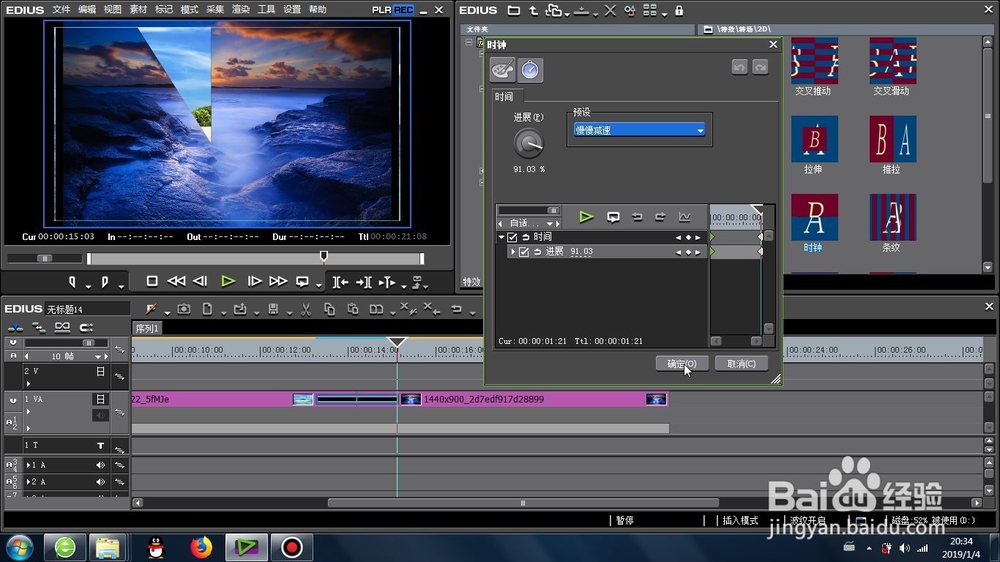Toggle the 时间 checkbox in keyframe list
Image resolution: width=1000 pixels, height=562 pixels.
pos(512,237)
